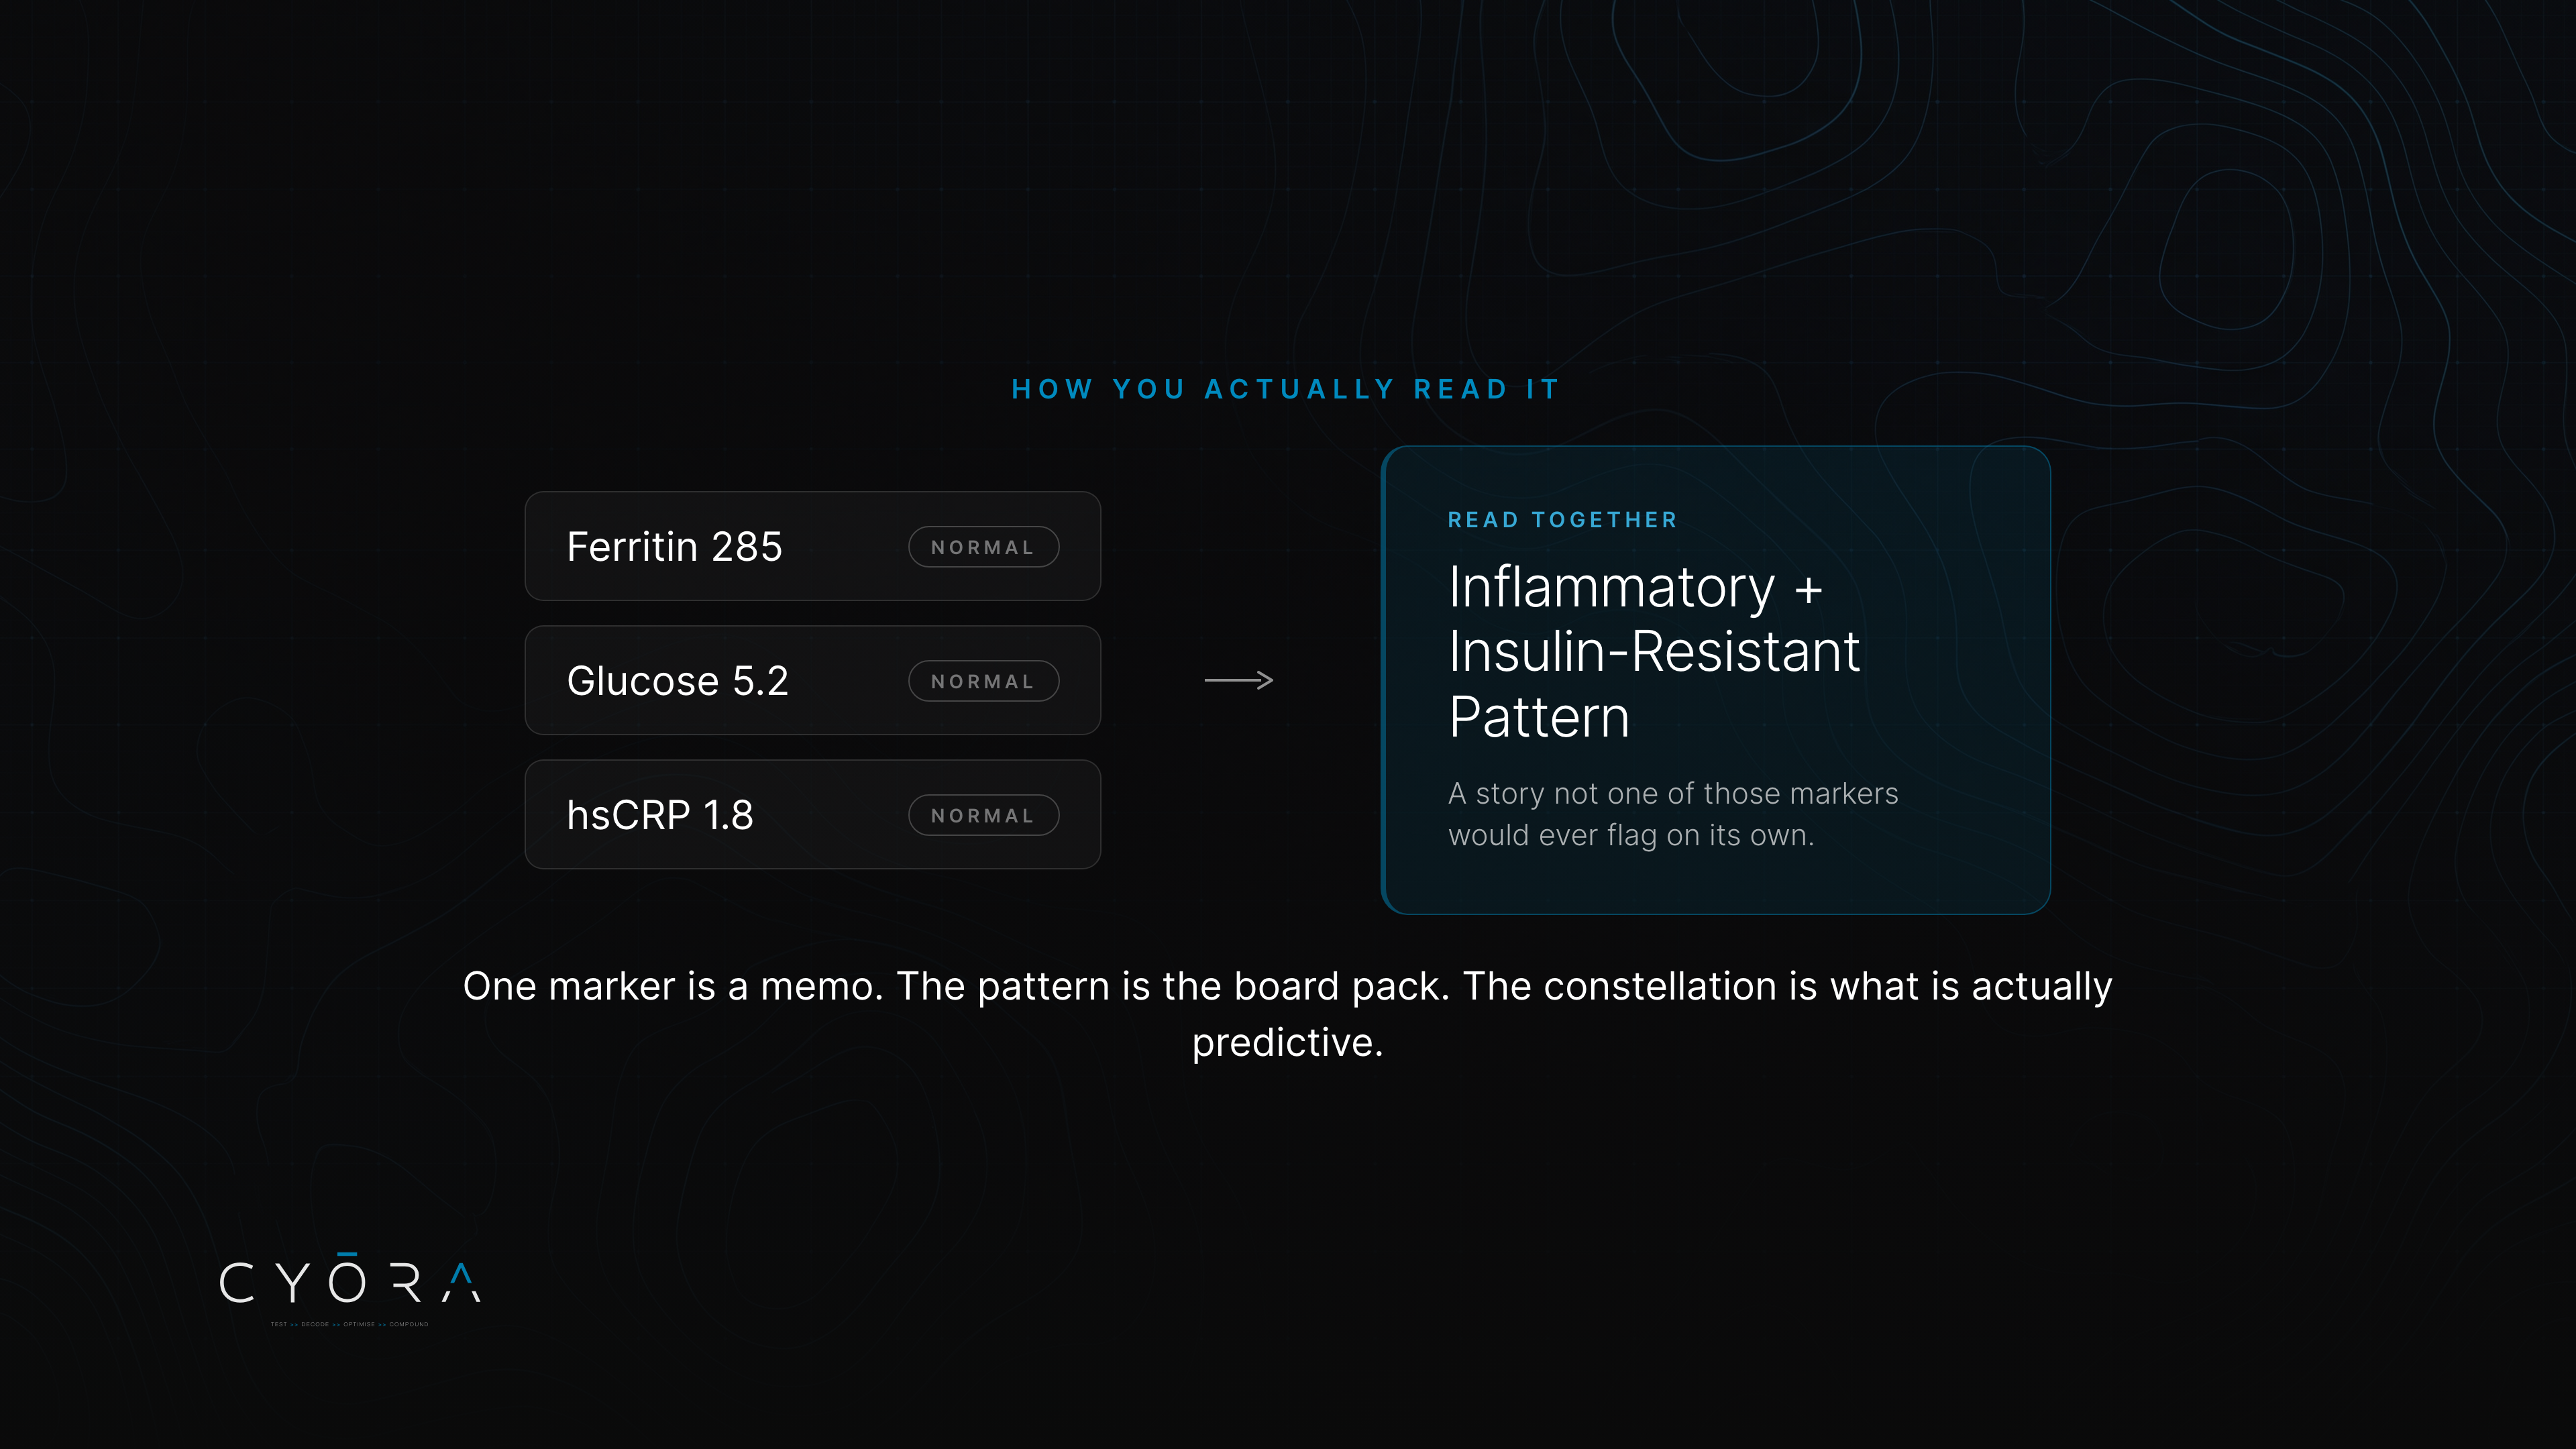Click the NORMAL badge beside hsCRP 1.8

pos(983,815)
